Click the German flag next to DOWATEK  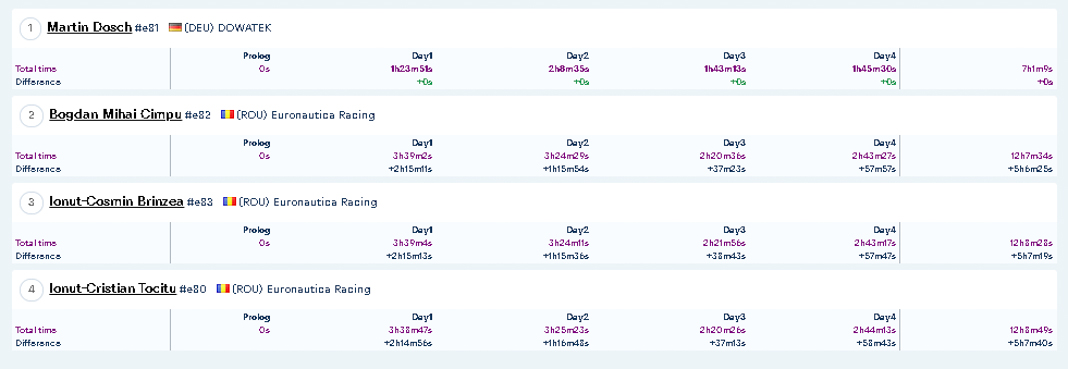pos(175,28)
